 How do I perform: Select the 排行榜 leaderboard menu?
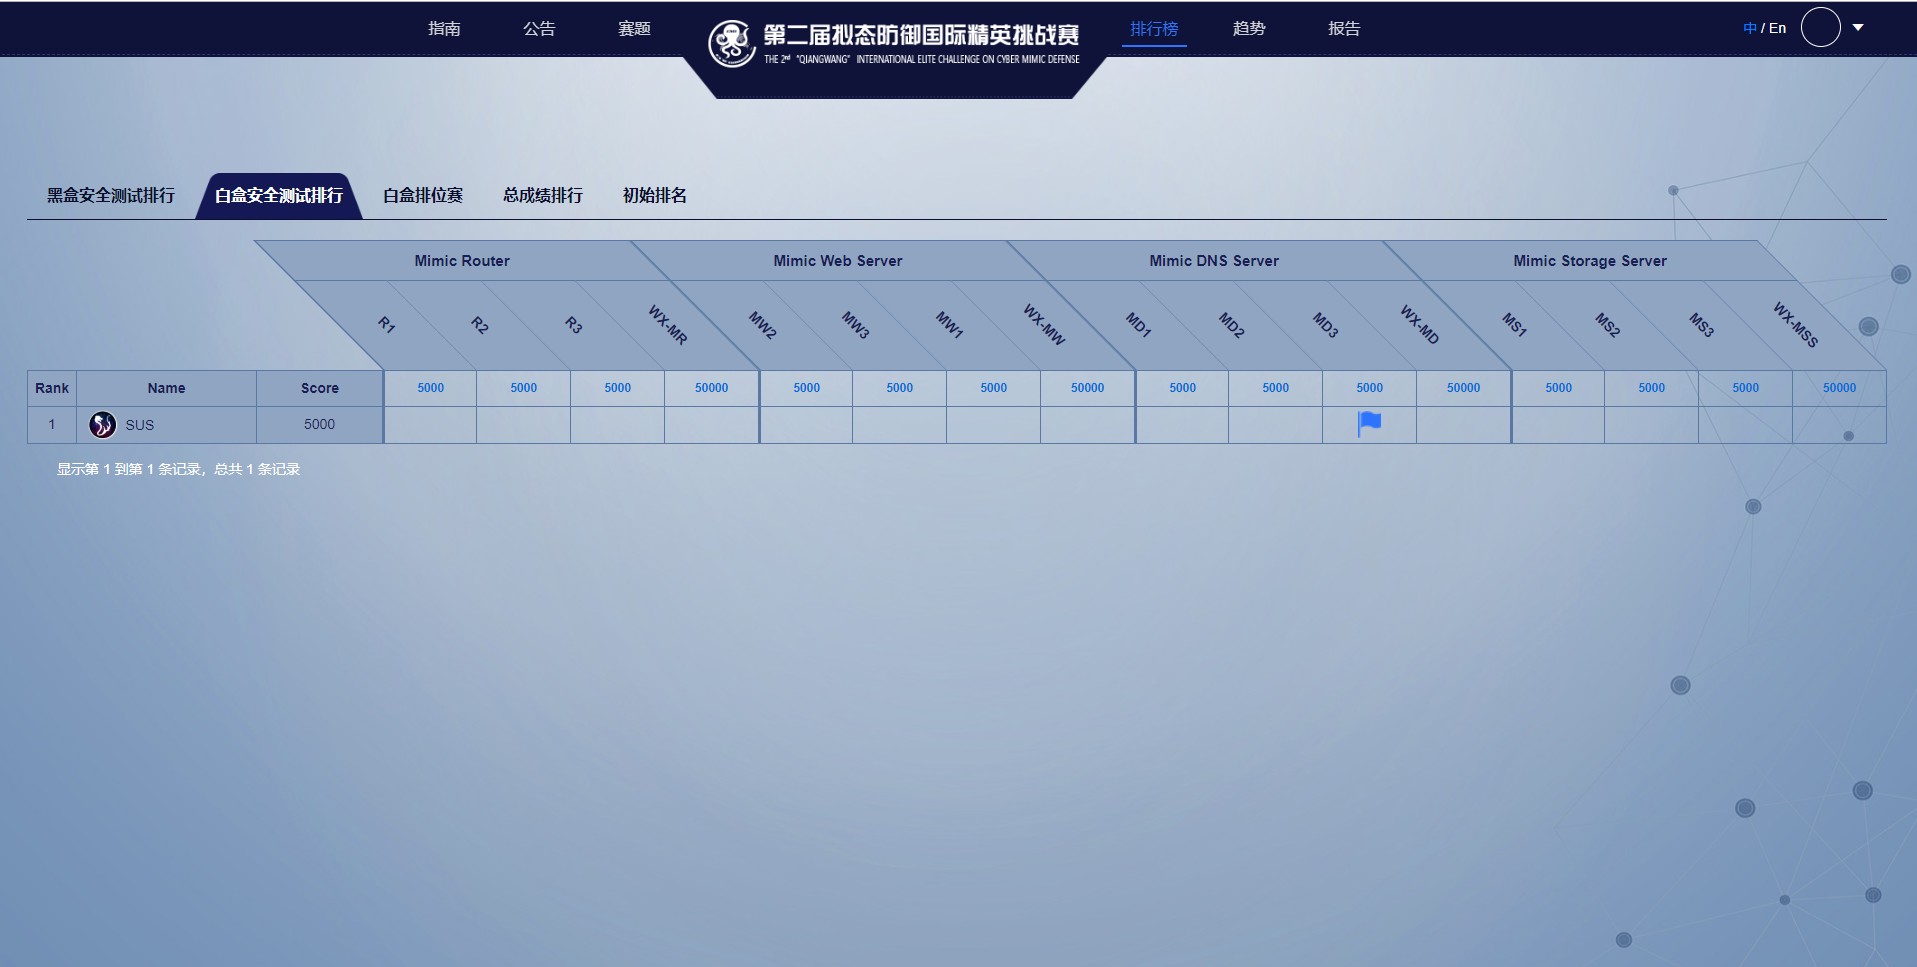tap(1154, 29)
